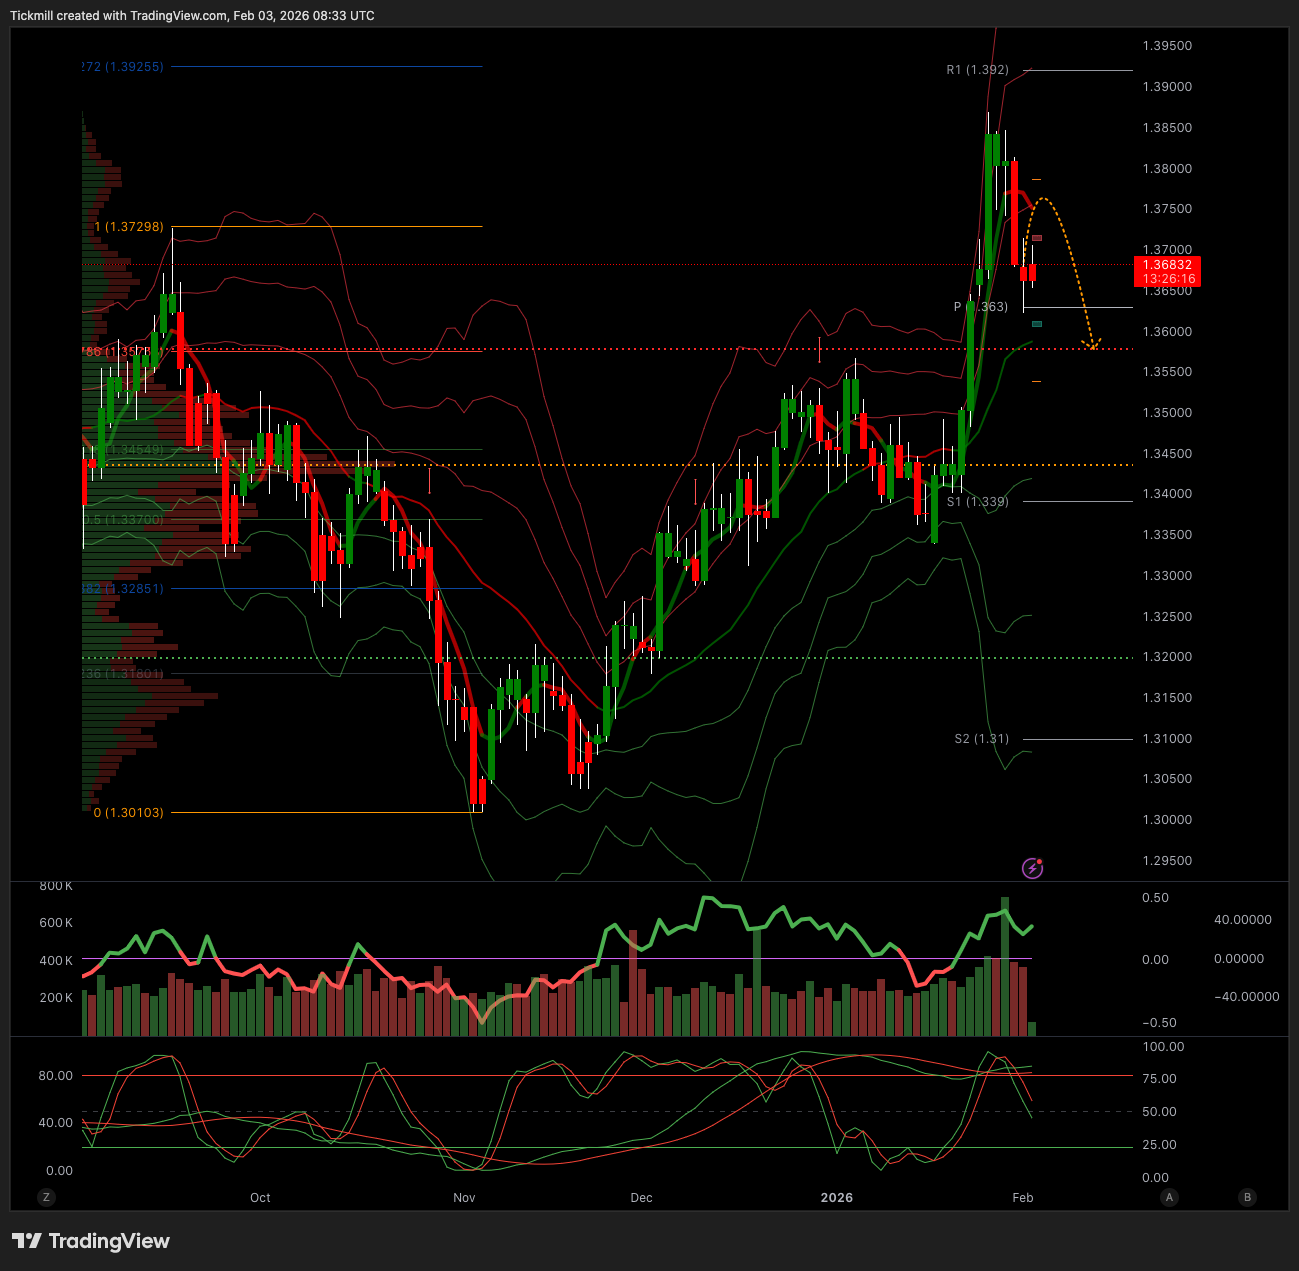
Task: Click the purple lightning bolt icon
Action: click(1033, 868)
